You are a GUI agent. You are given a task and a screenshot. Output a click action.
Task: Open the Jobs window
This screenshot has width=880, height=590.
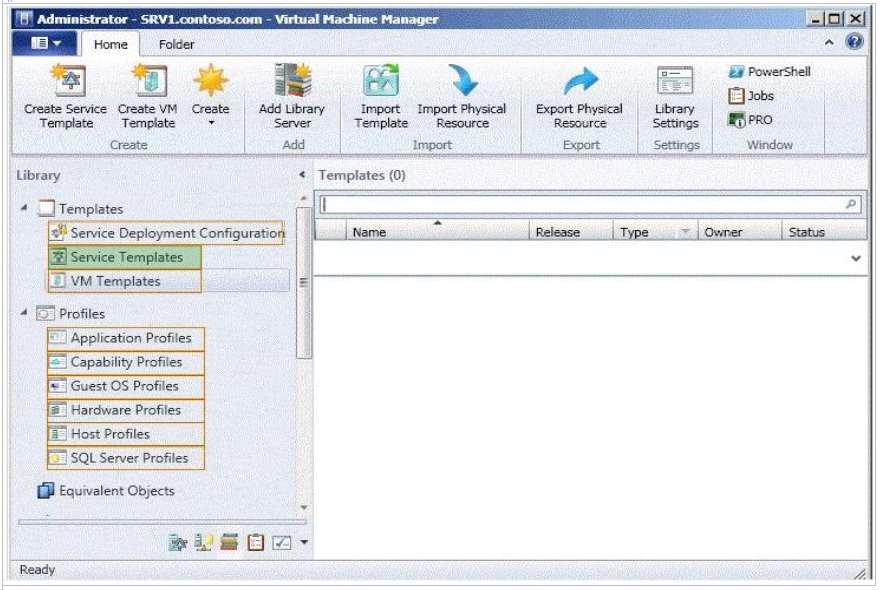coord(751,96)
